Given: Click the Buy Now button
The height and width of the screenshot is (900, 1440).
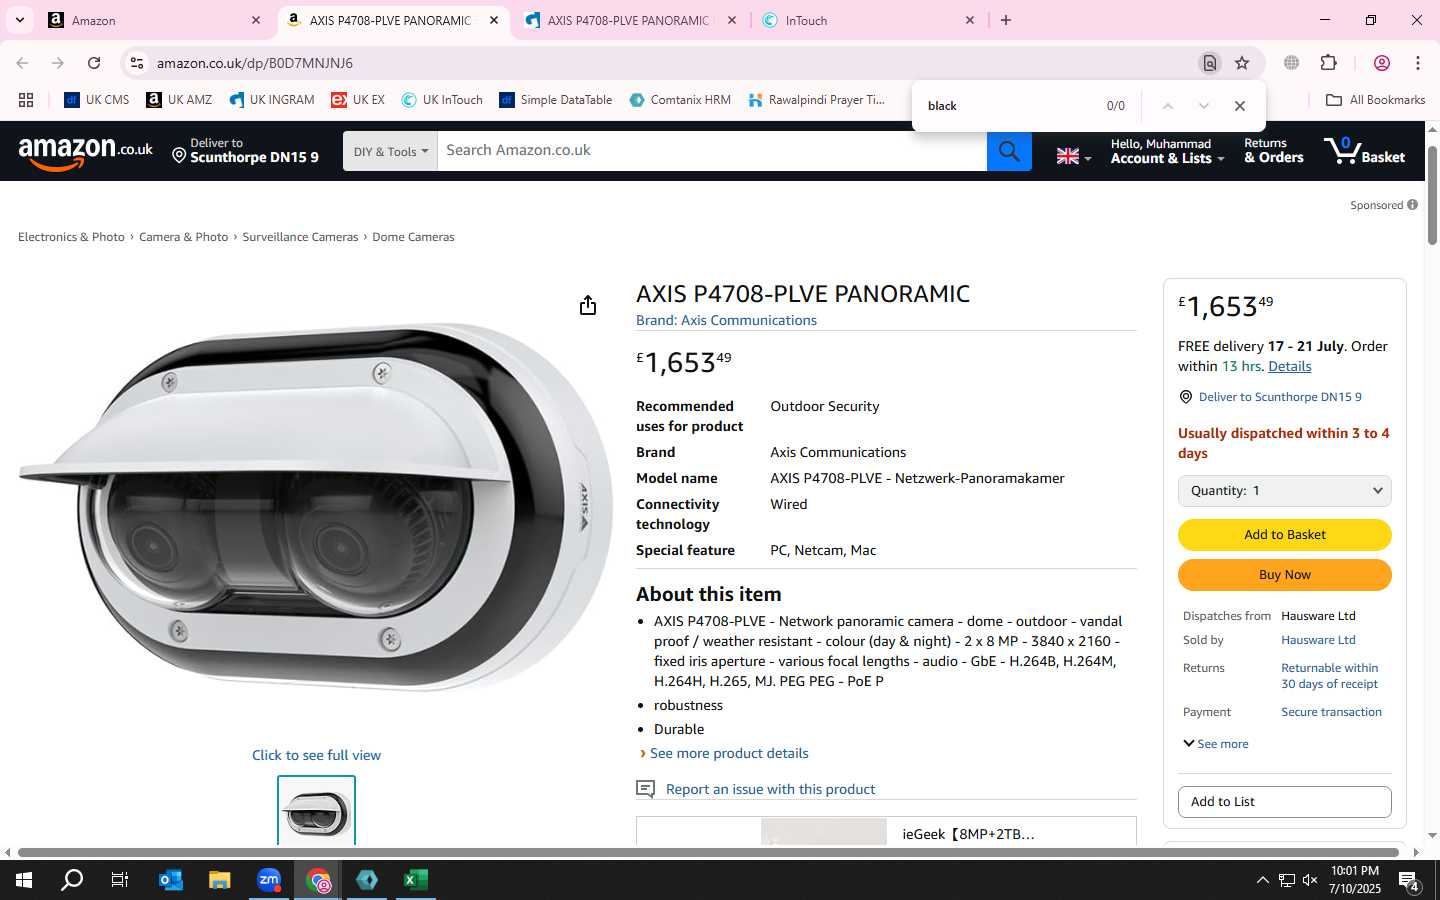Looking at the screenshot, I should point(1285,575).
